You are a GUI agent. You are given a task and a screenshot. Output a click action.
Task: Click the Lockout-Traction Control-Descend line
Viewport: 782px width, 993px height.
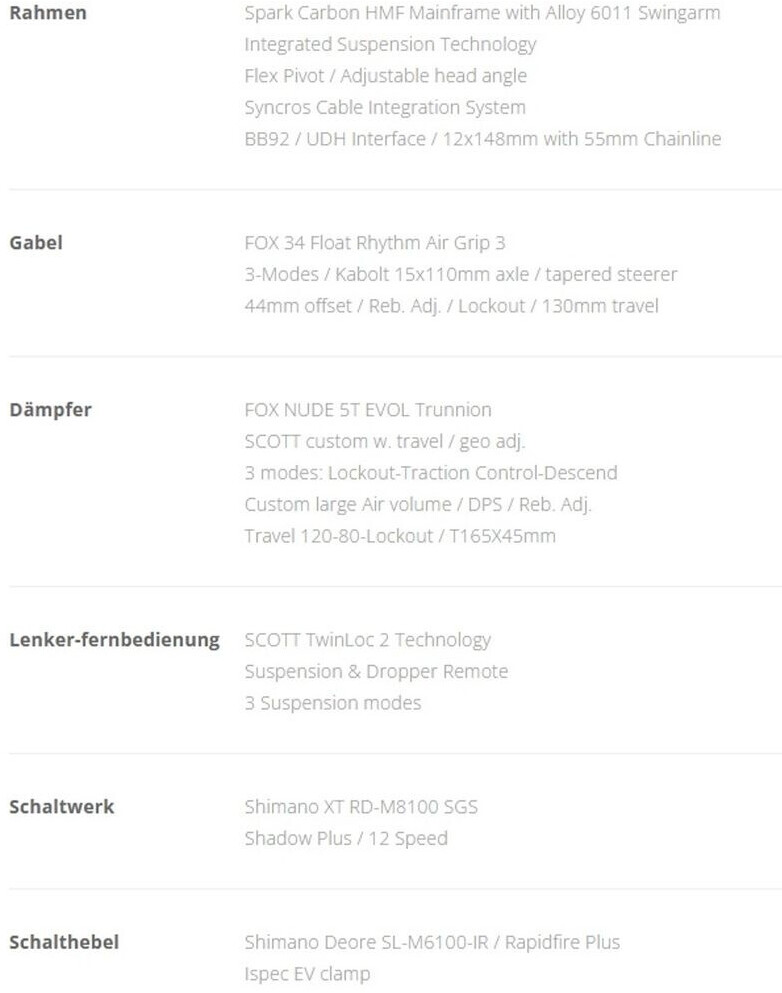tap(430, 473)
